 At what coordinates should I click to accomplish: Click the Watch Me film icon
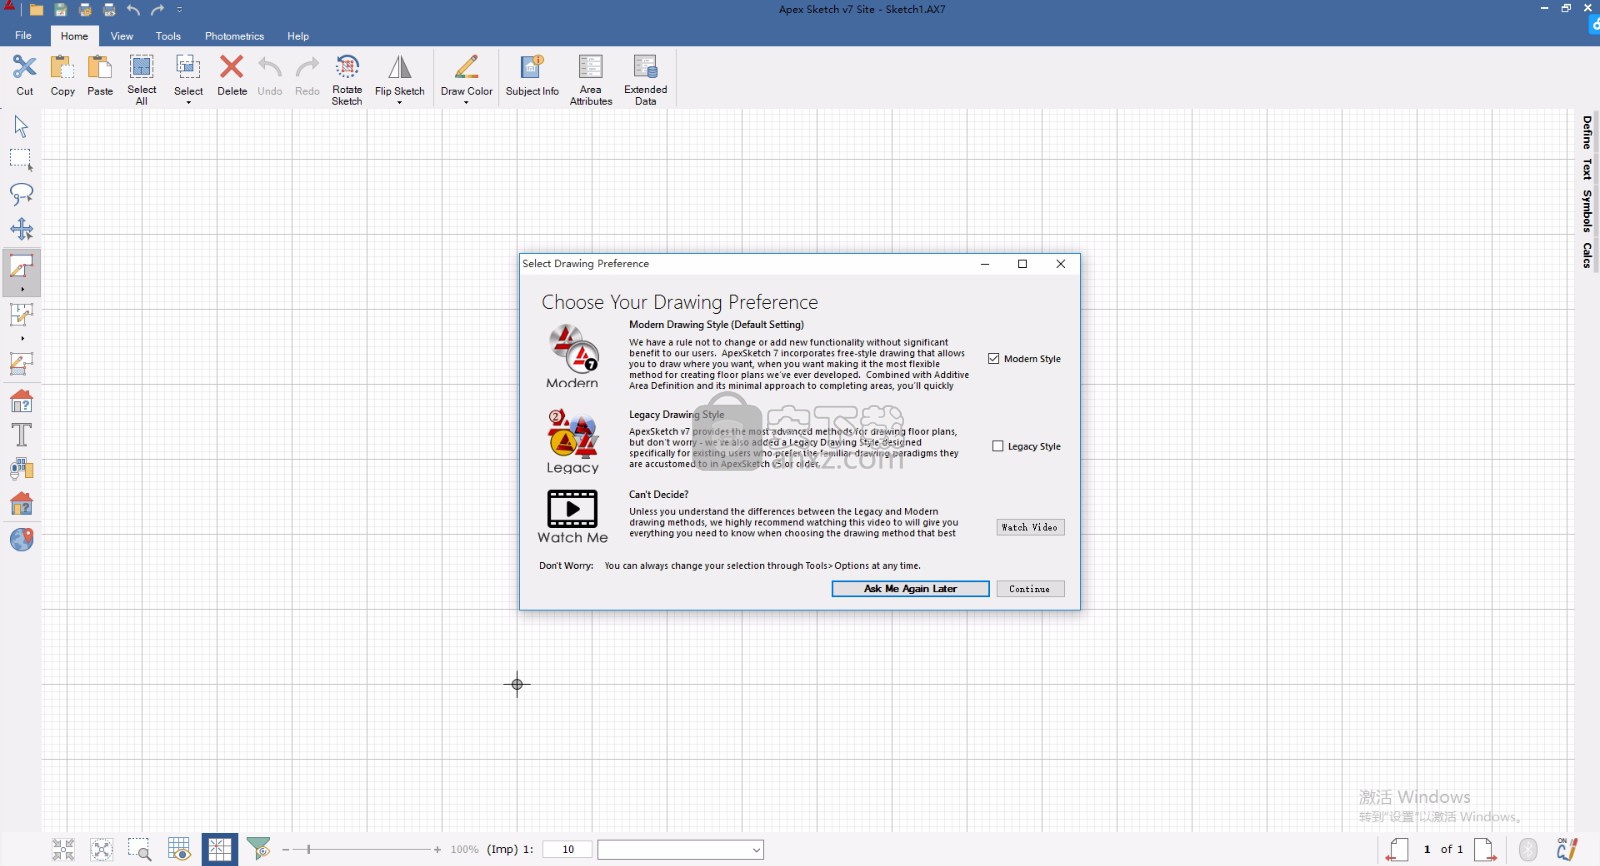[x=572, y=509]
